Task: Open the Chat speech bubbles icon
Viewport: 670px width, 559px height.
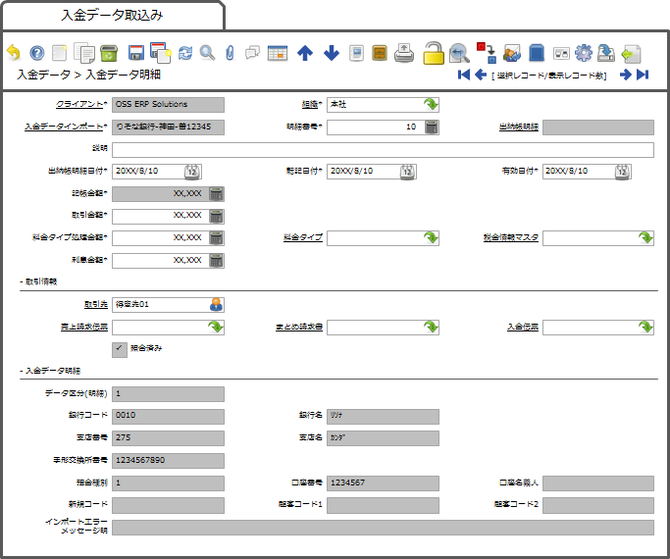Action: pyautogui.click(x=253, y=53)
